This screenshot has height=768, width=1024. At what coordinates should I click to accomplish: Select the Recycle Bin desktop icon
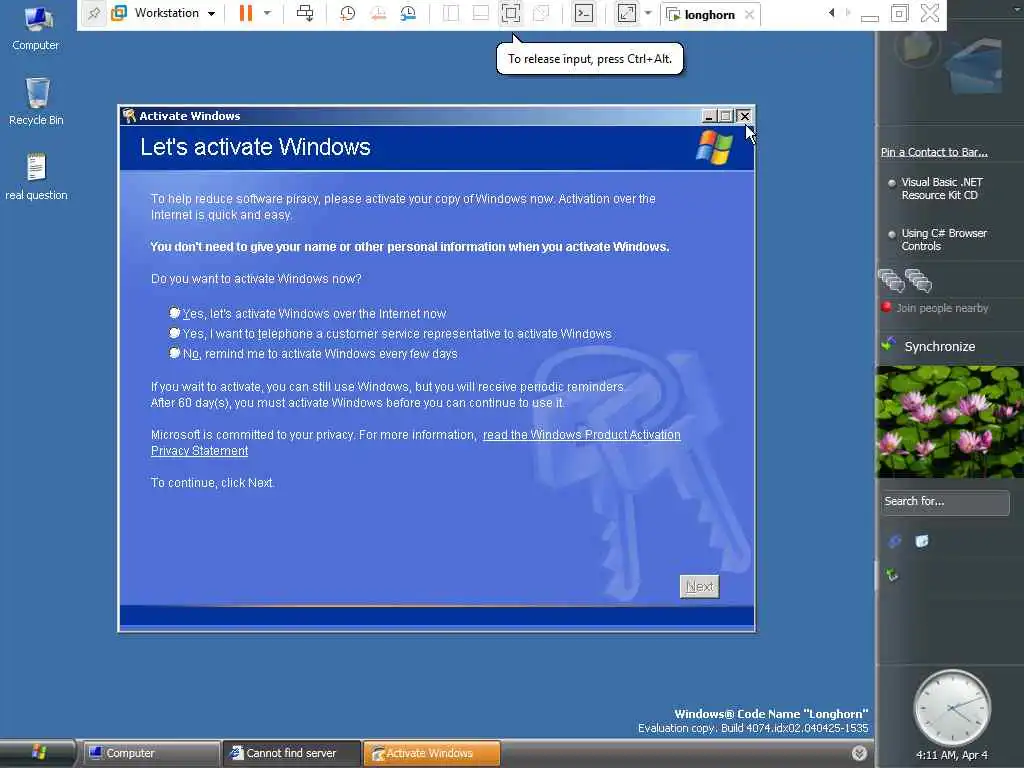37,102
